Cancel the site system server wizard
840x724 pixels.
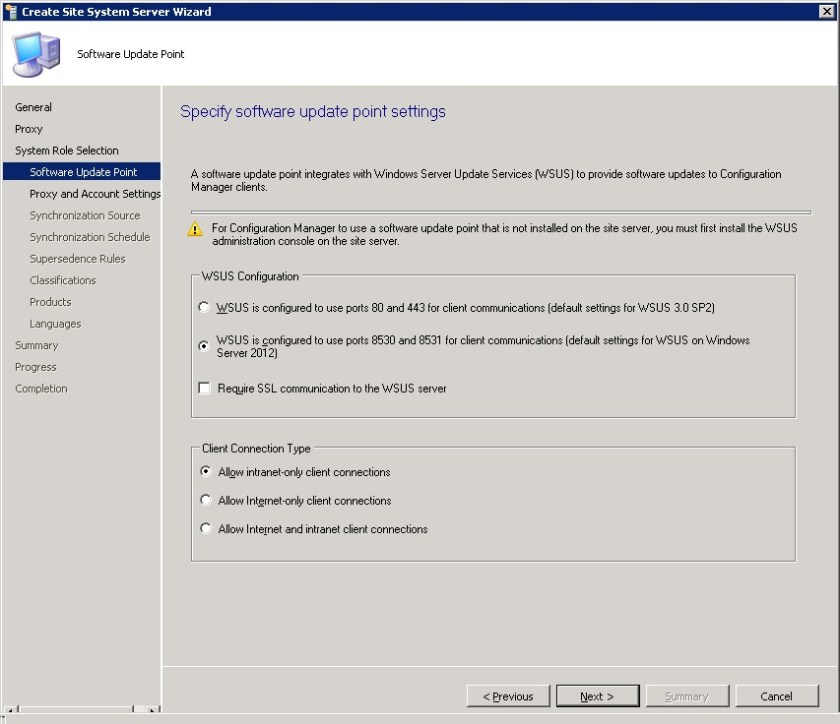777,696
